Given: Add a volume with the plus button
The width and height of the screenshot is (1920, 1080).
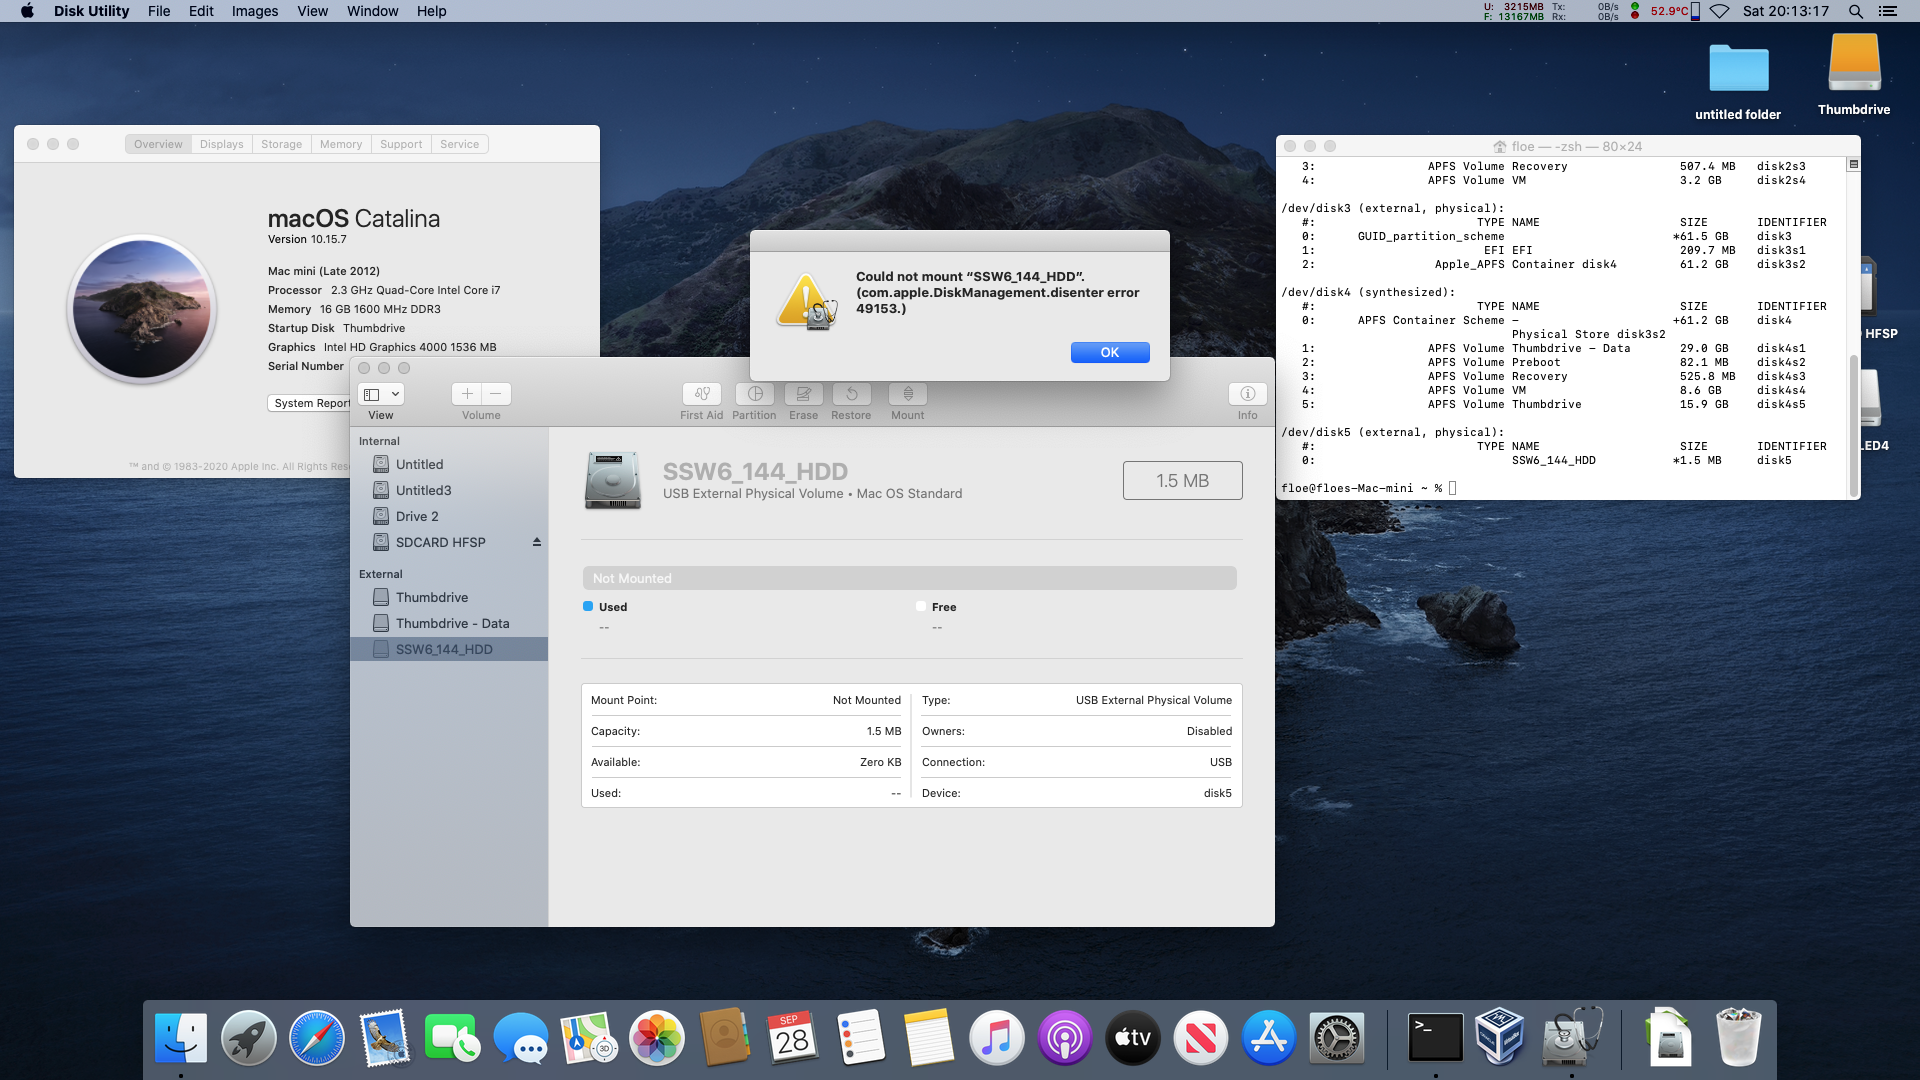Looking at the screenshot, I should (467, 394).
